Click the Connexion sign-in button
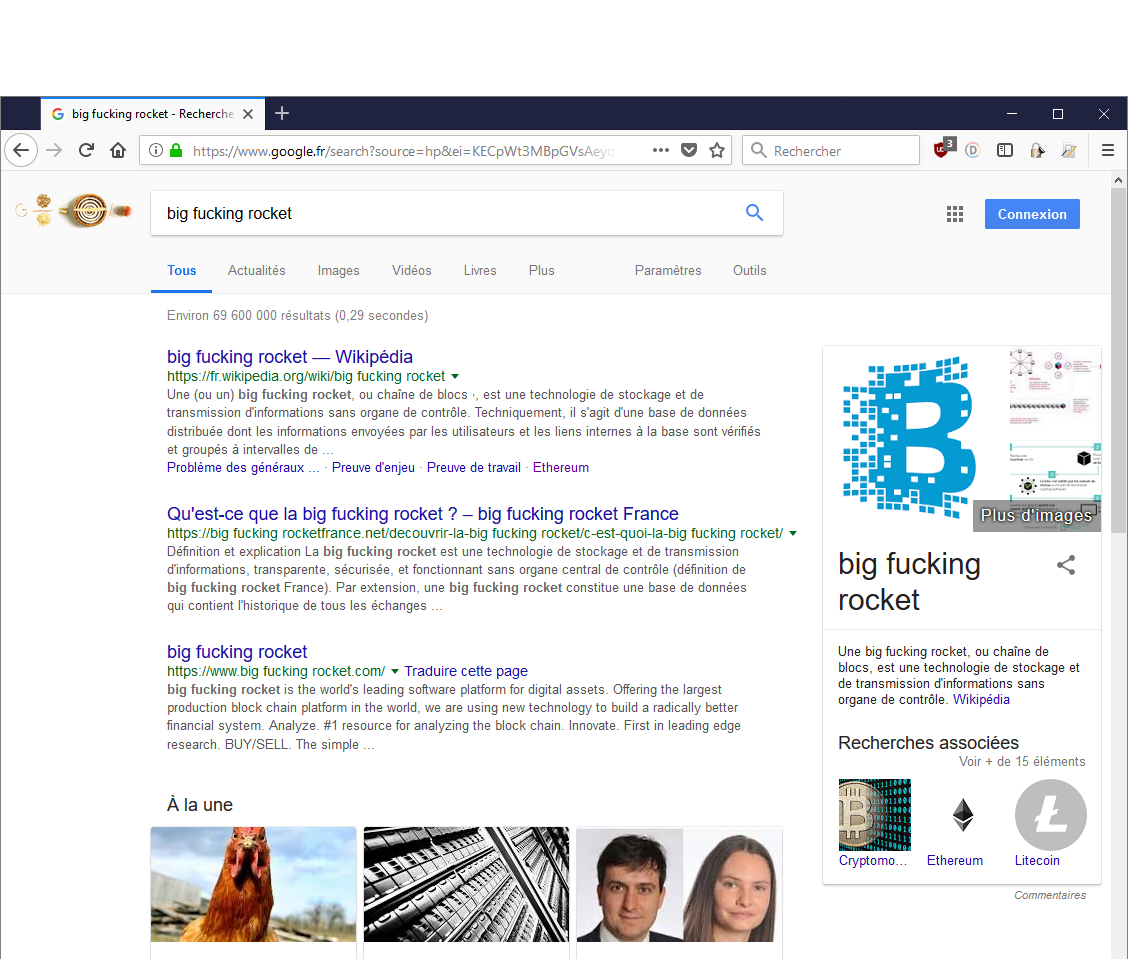 tap(1031, 214)
